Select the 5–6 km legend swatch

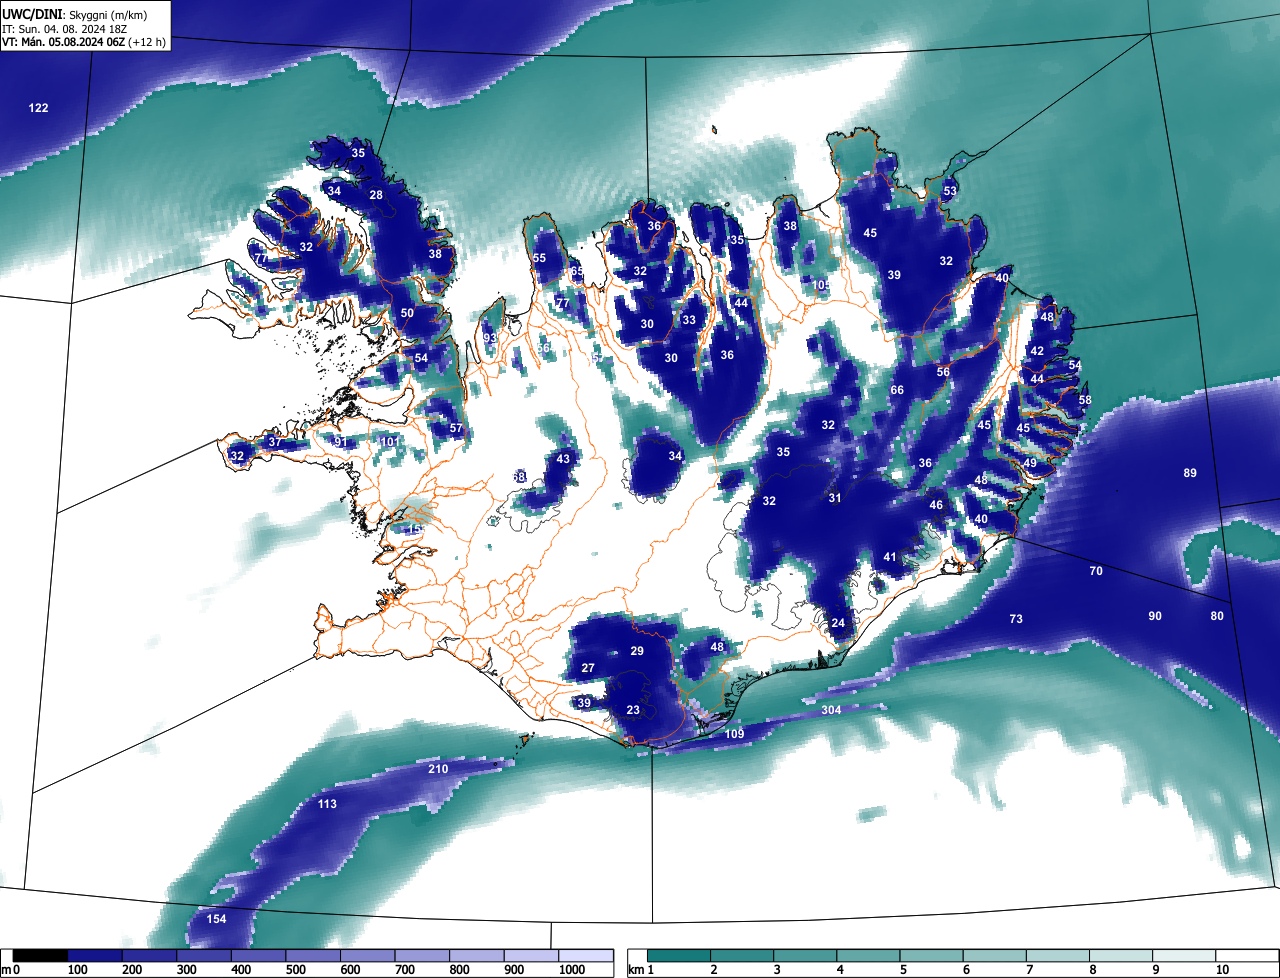932,956
